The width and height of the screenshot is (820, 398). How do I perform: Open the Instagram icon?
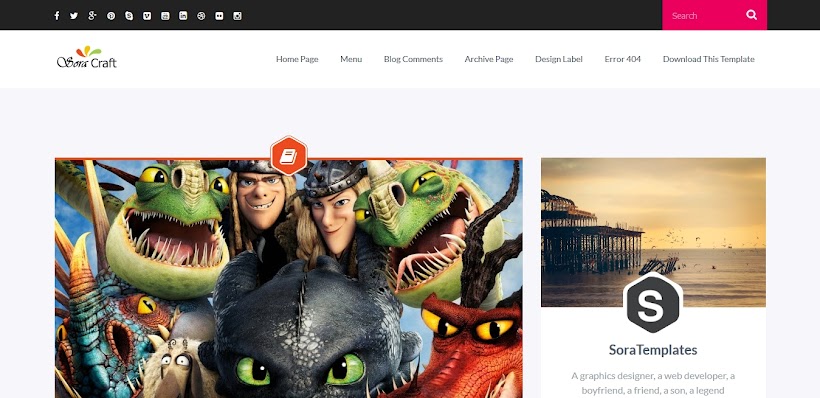click(x=237, y=16)
